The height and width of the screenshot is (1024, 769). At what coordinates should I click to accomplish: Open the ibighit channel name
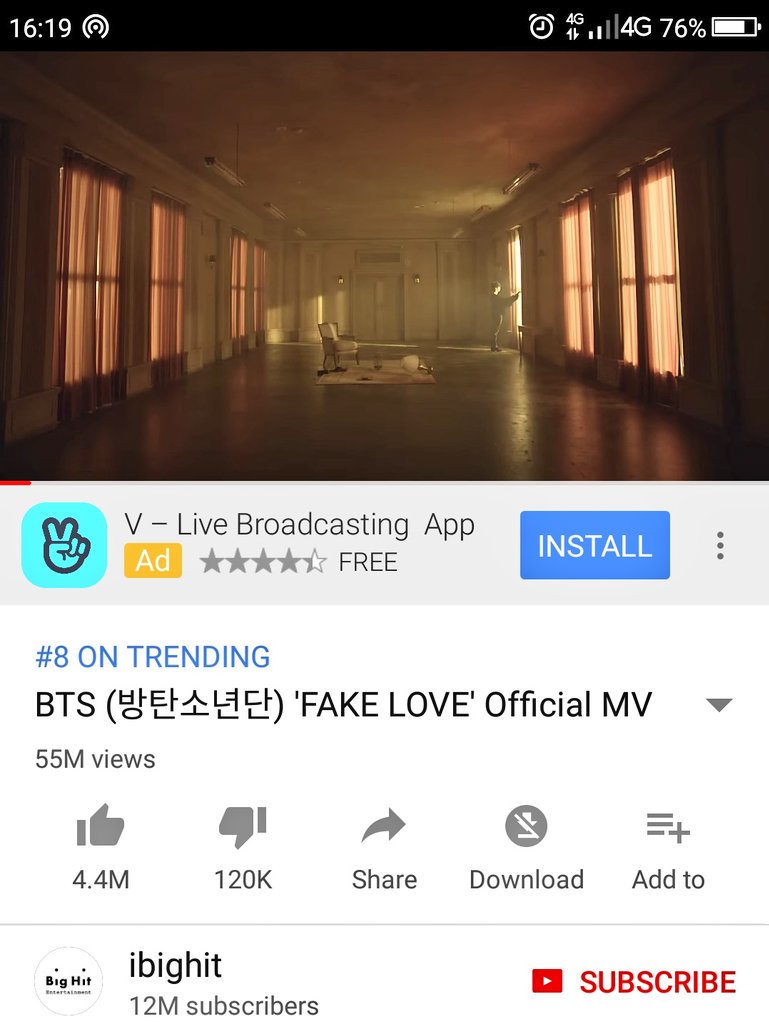(x=175, y=965)
